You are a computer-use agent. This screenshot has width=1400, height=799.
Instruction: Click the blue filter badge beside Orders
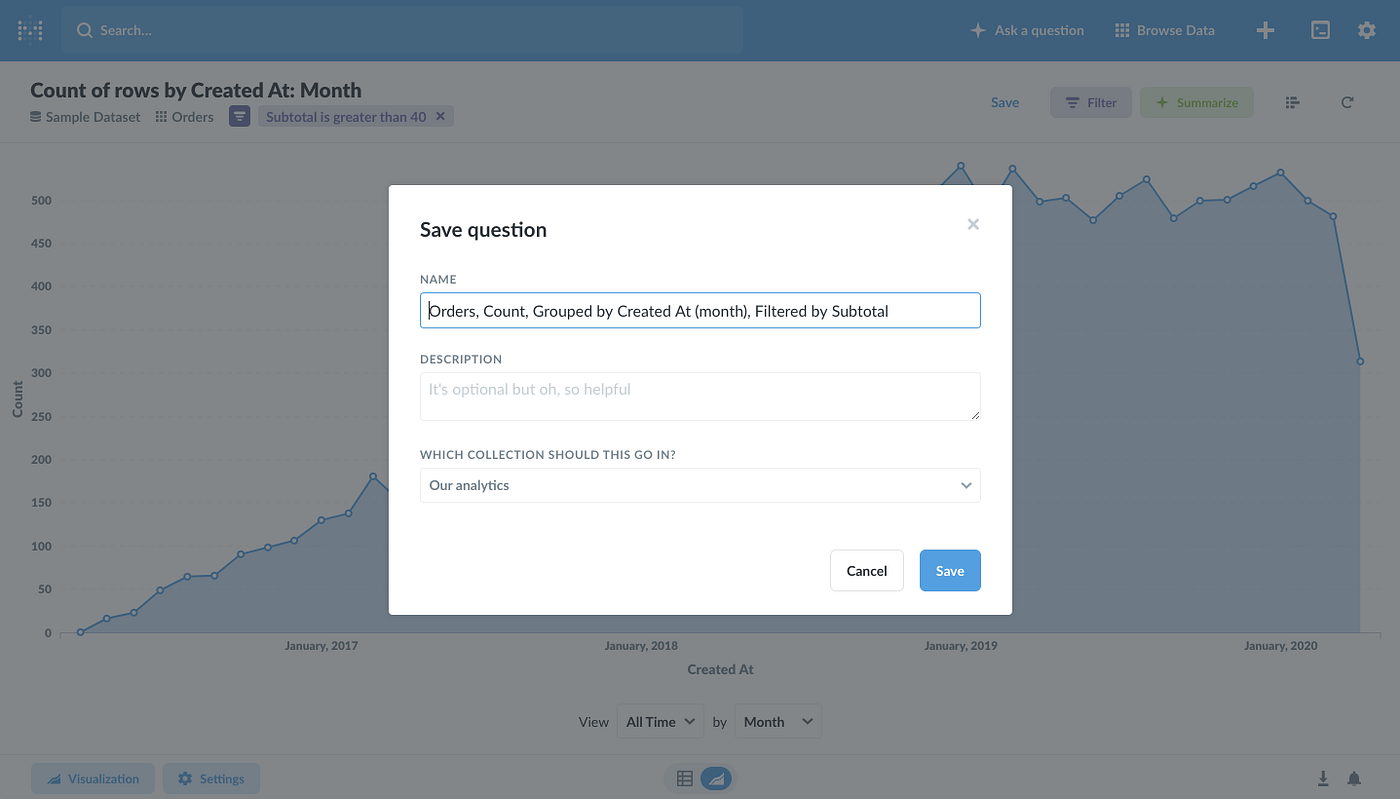point(239,116)
